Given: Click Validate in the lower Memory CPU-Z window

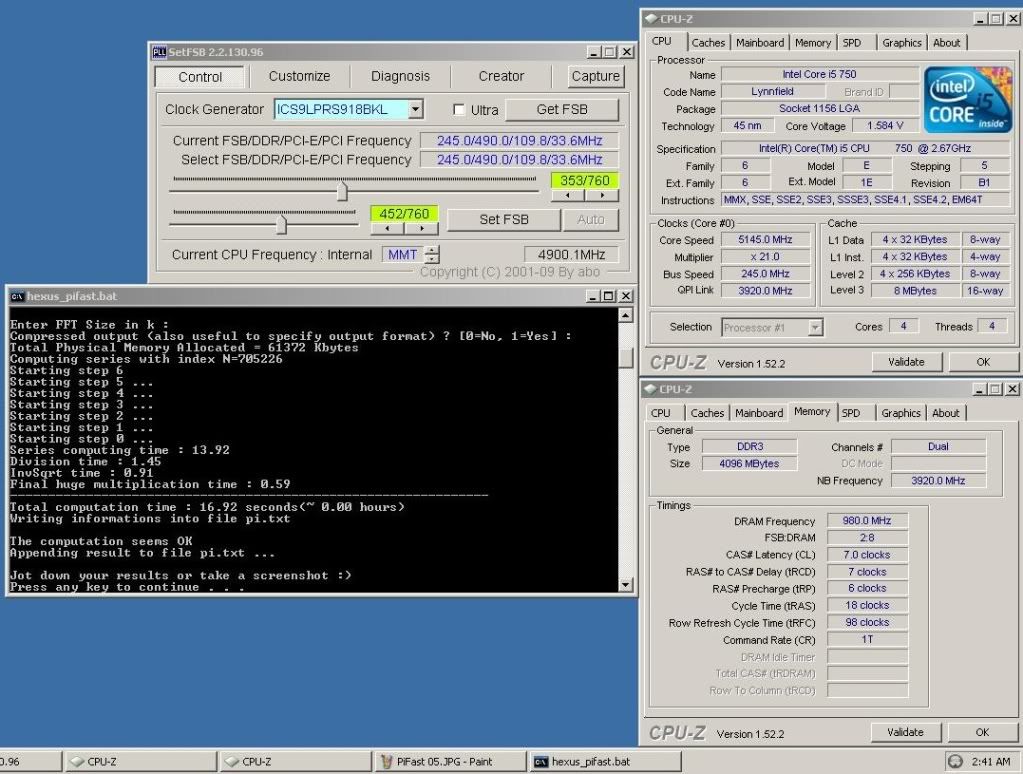Looking at the screenshot, I should [x=906, y=732].
